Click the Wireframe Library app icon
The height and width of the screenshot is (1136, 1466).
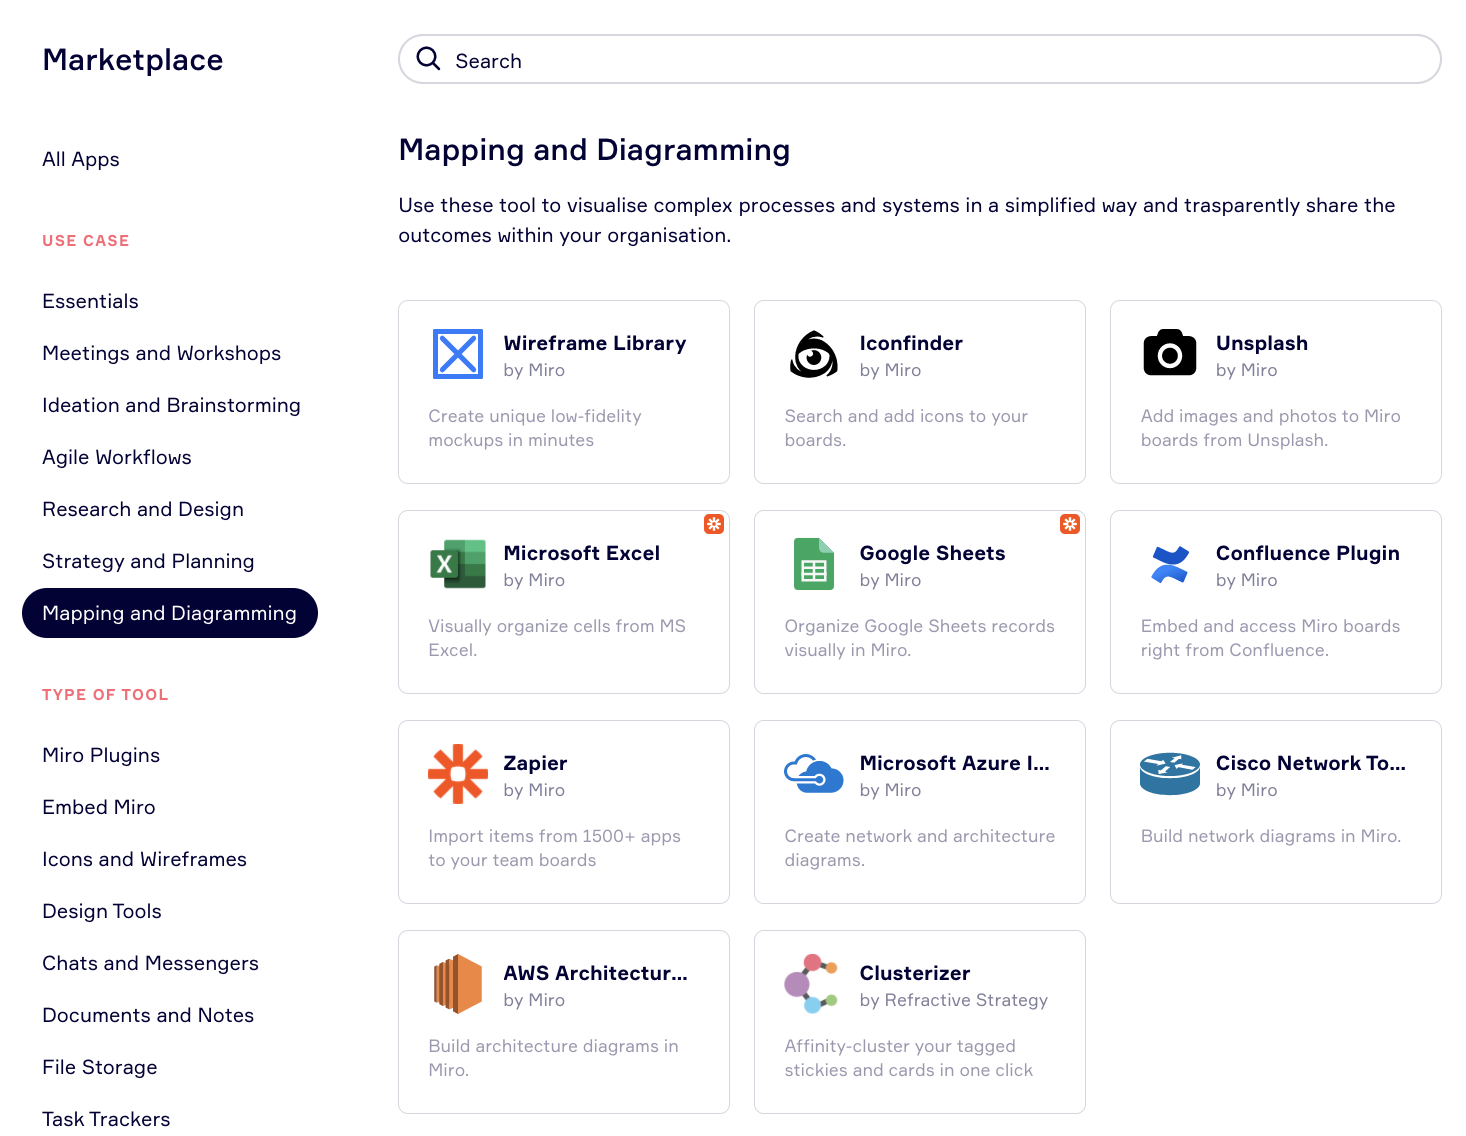(458, 354)
